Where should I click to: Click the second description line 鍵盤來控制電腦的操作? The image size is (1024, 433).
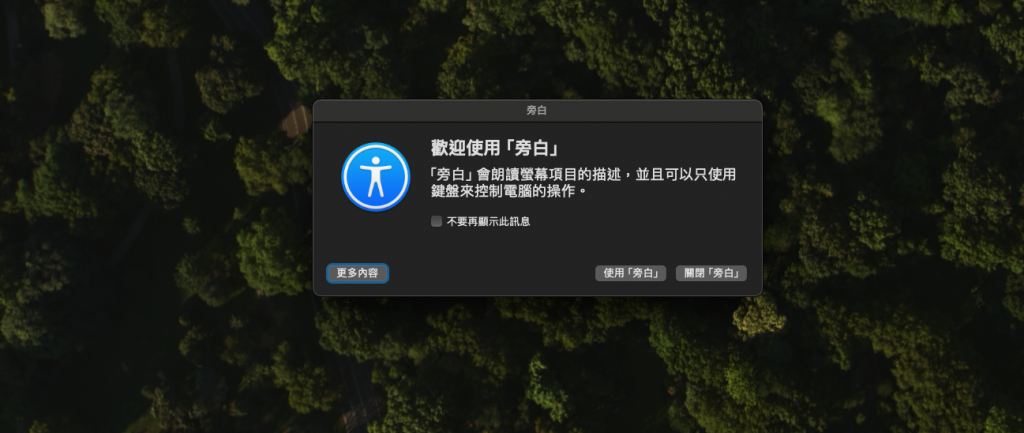[x=505, y=193]
